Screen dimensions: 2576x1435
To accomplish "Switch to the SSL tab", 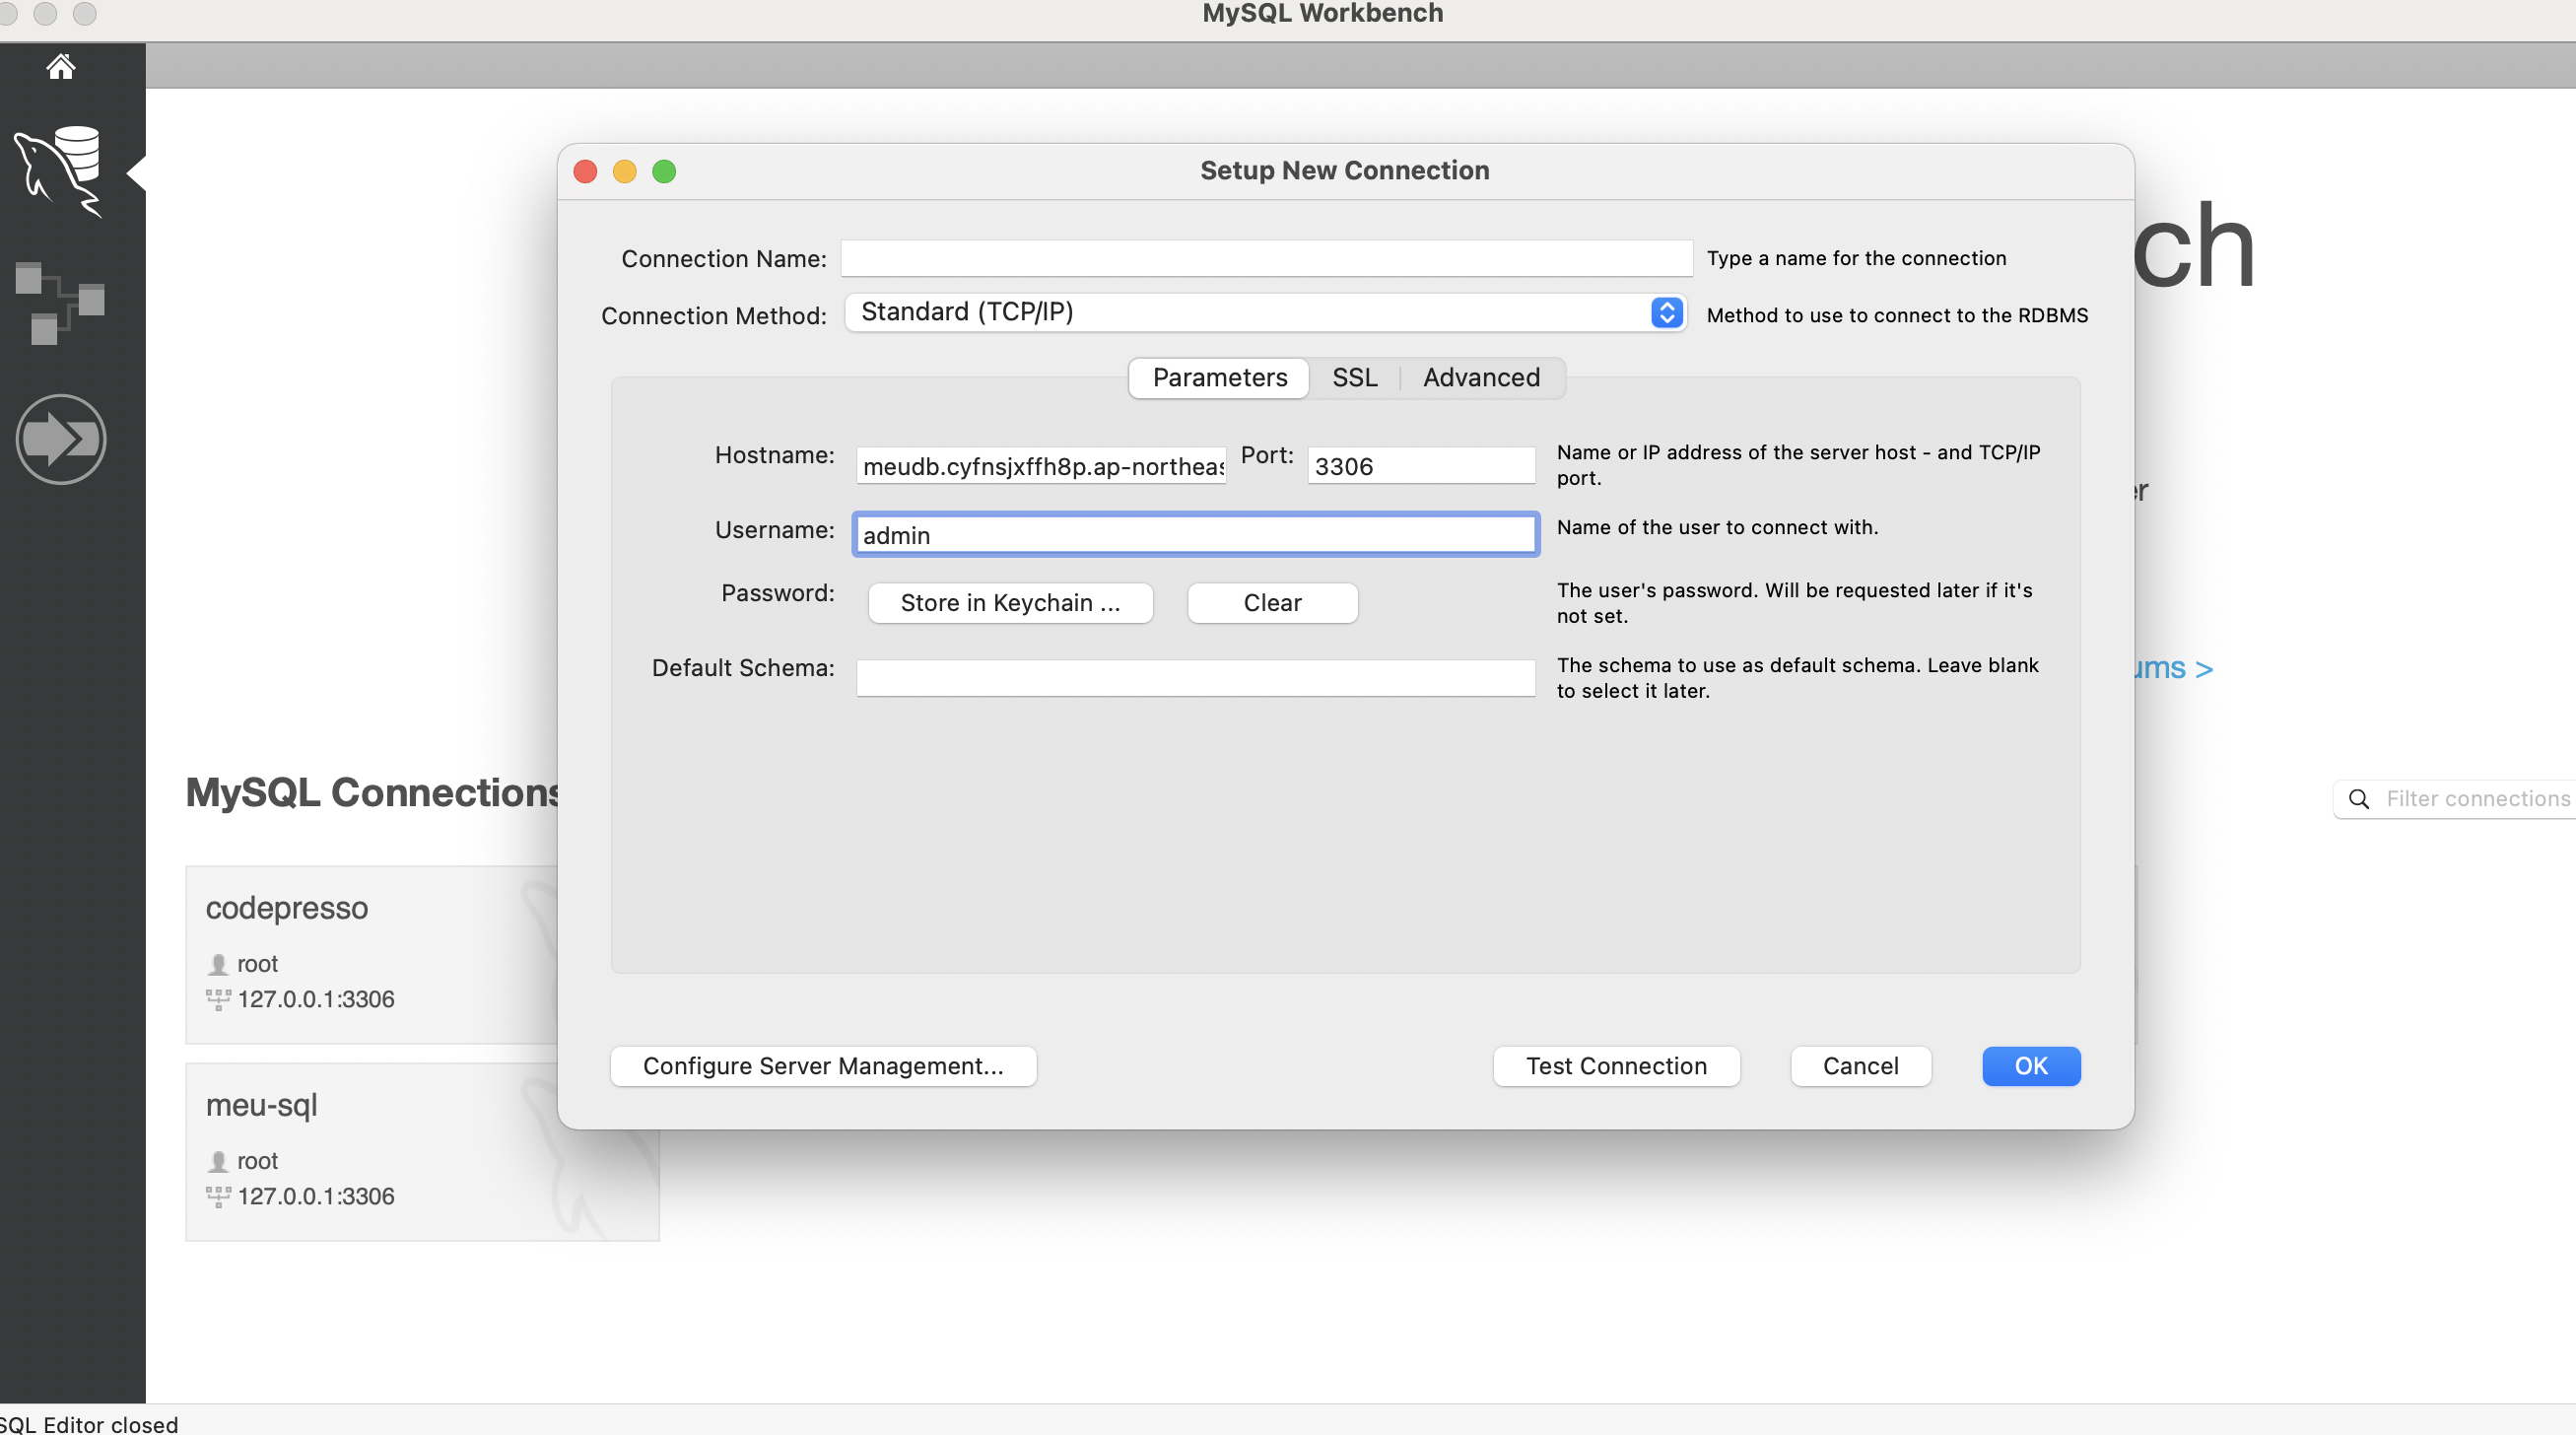I will [x=1354, y=378].
